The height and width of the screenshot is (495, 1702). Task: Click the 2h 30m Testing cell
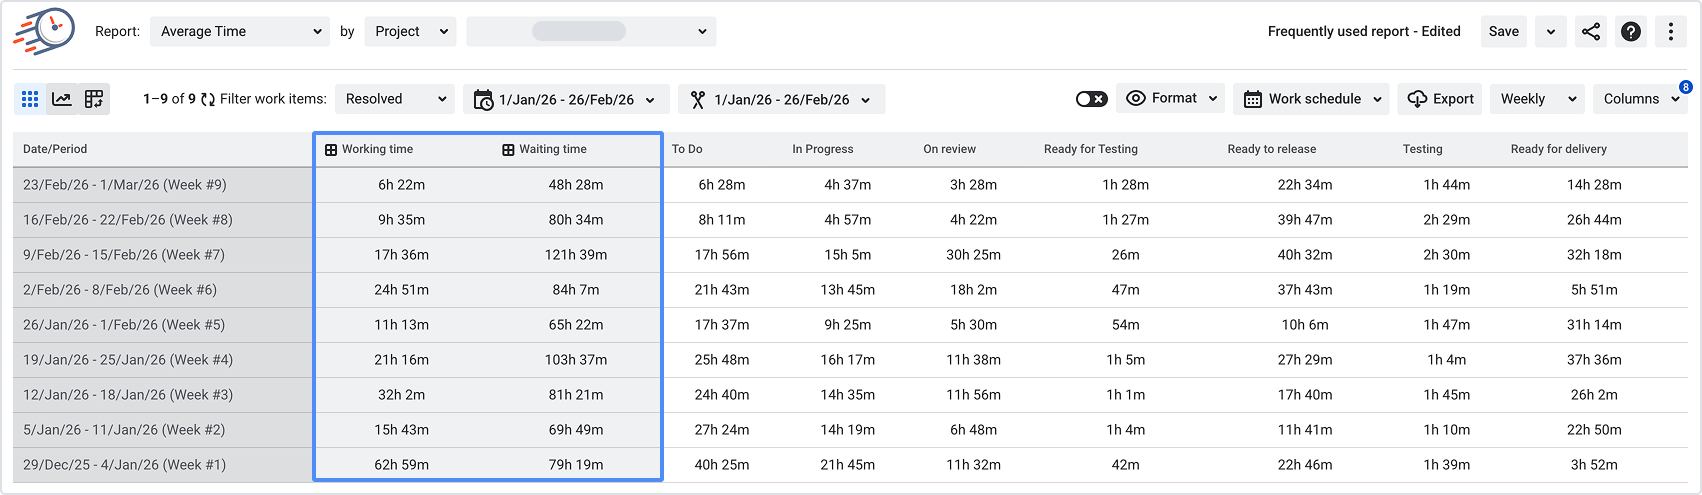(x=1447, y=255)
